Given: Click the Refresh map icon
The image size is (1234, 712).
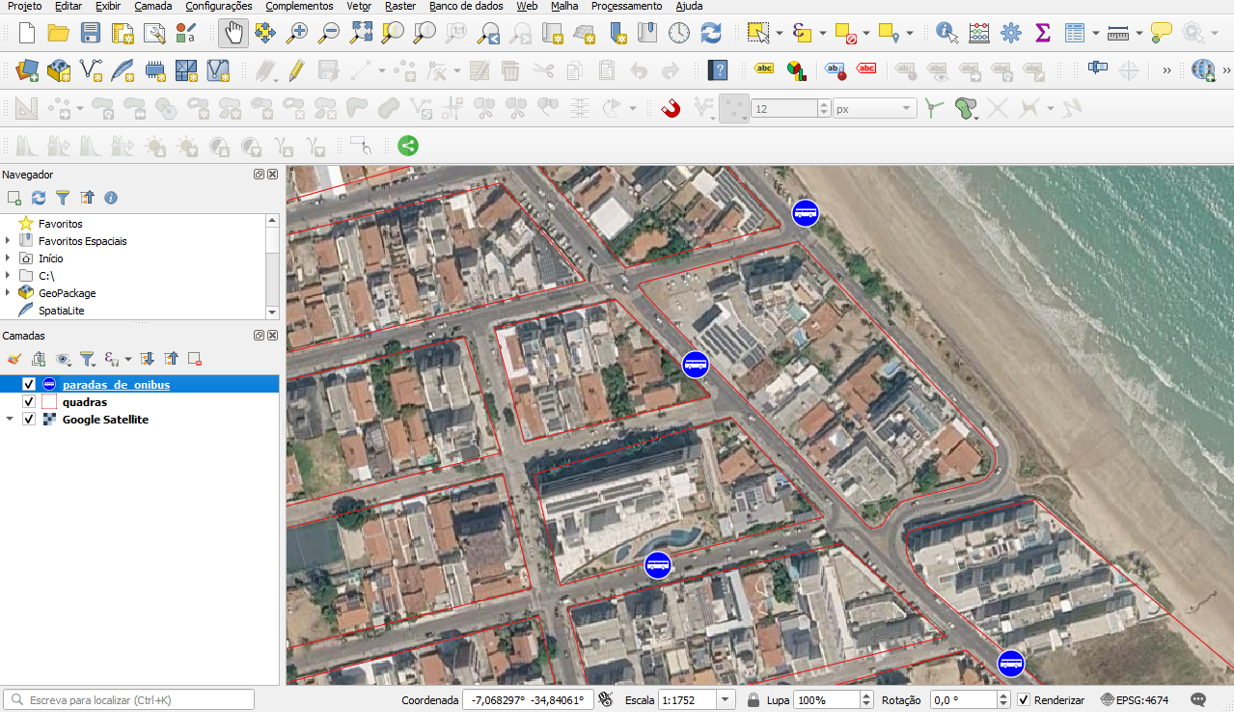Looking at the screenshot, I should 711,33.
